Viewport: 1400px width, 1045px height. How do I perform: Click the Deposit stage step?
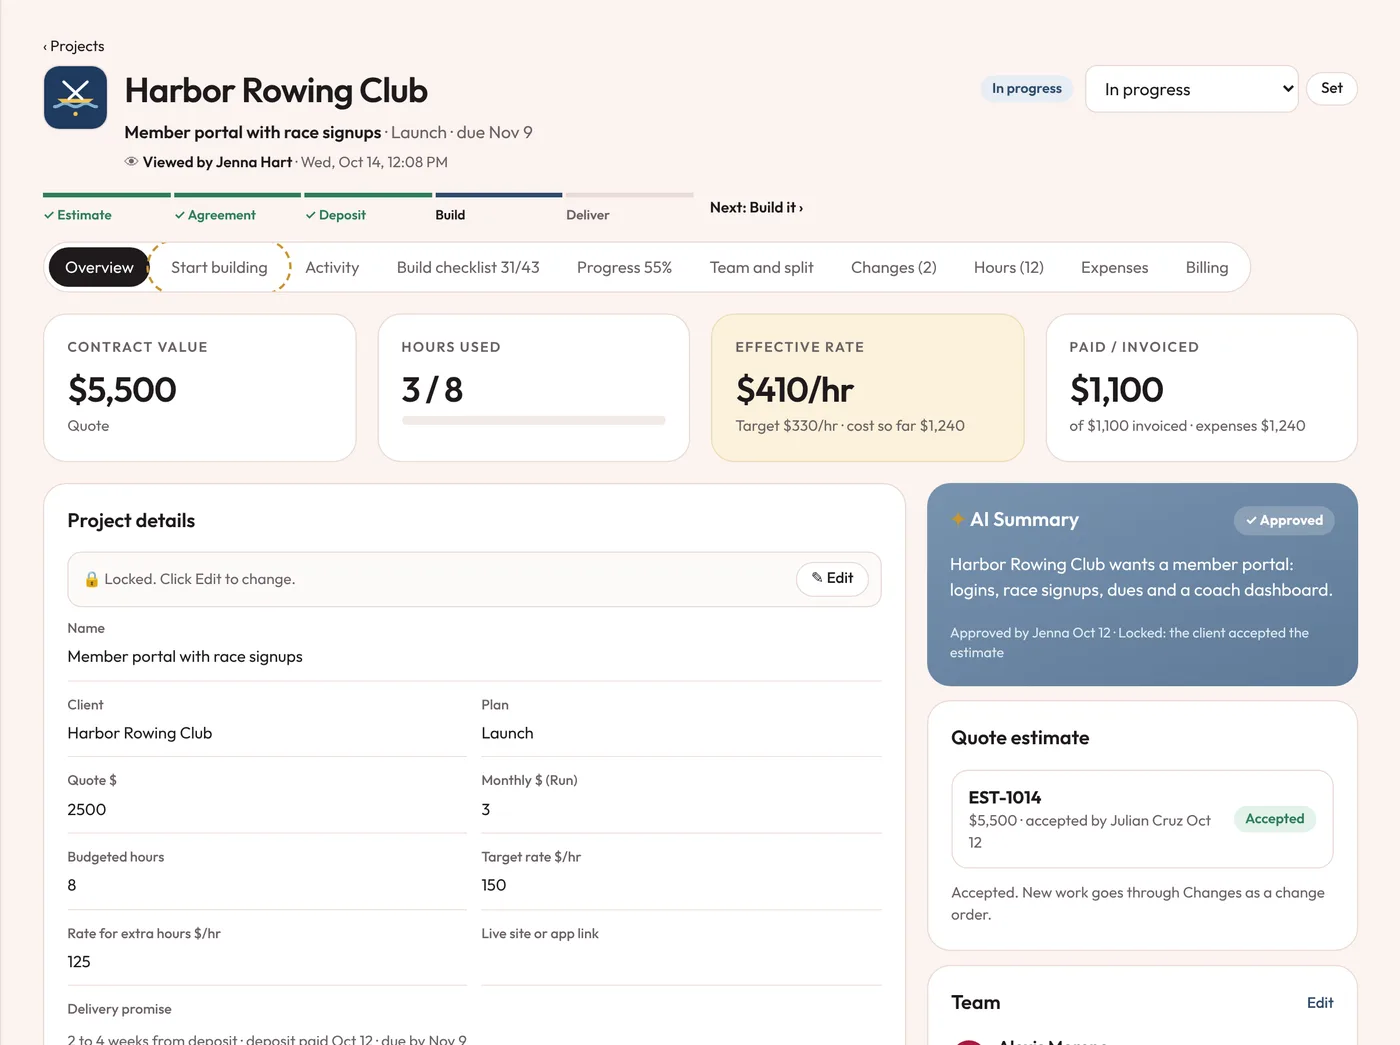pyautogui.click(x=368, y=206)
